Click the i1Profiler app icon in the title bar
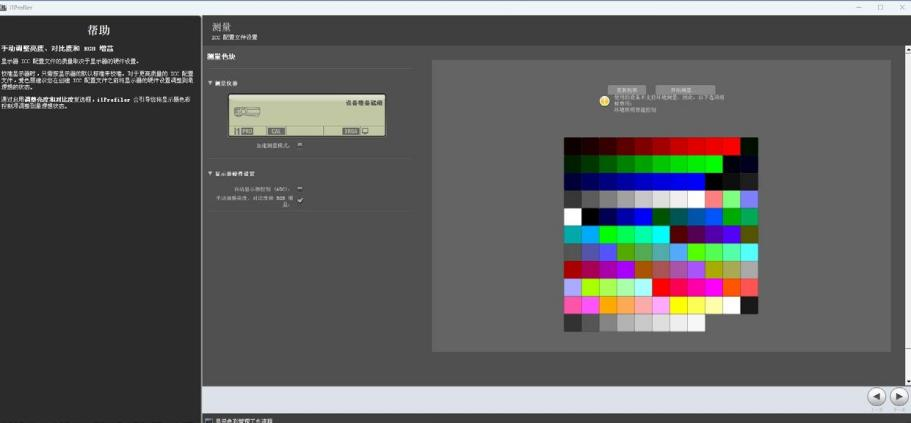 [x=3, y=7]
